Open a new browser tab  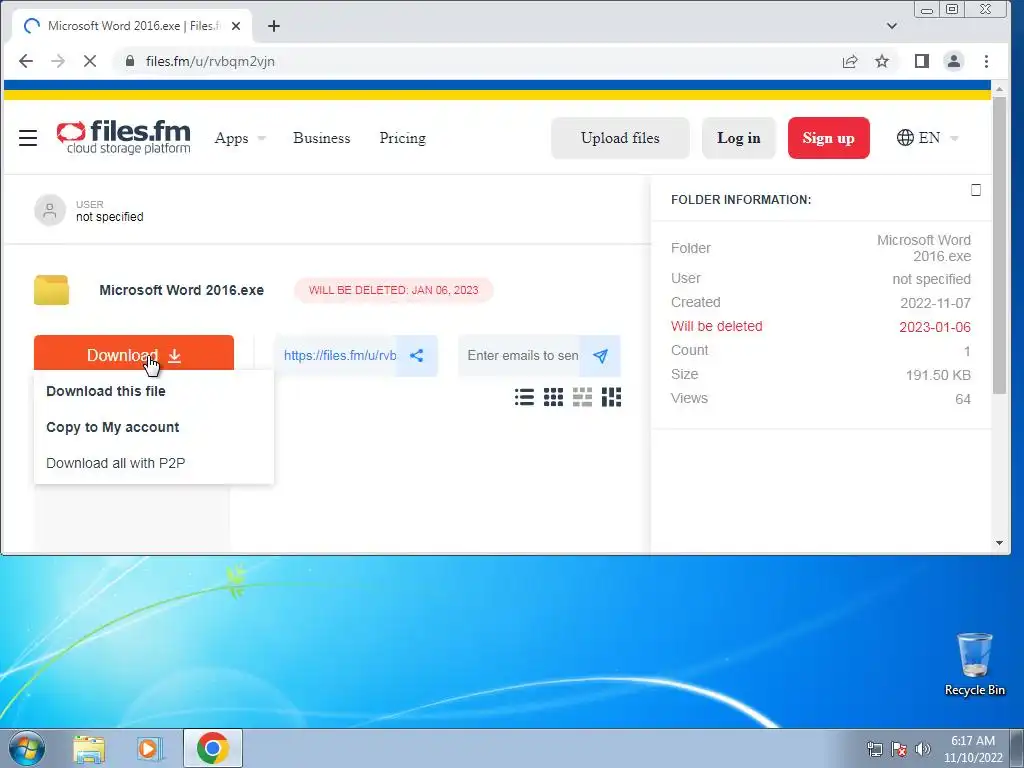pos(274,26)
